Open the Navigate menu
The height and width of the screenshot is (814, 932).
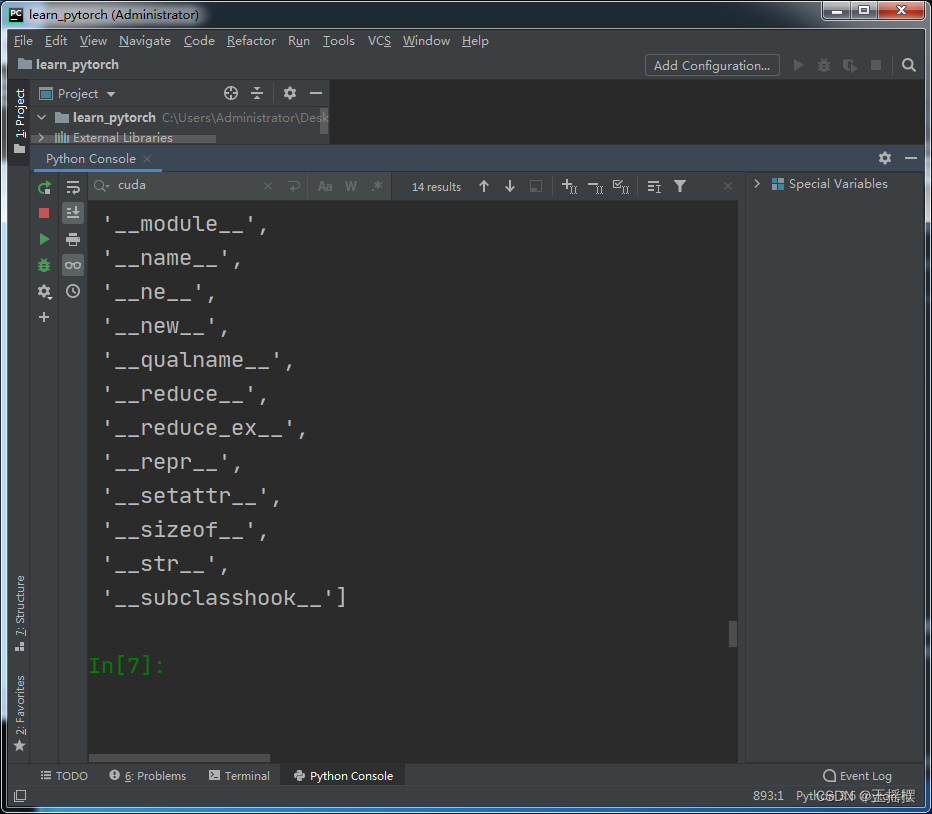pyautogui.click(x=144, y=41)
